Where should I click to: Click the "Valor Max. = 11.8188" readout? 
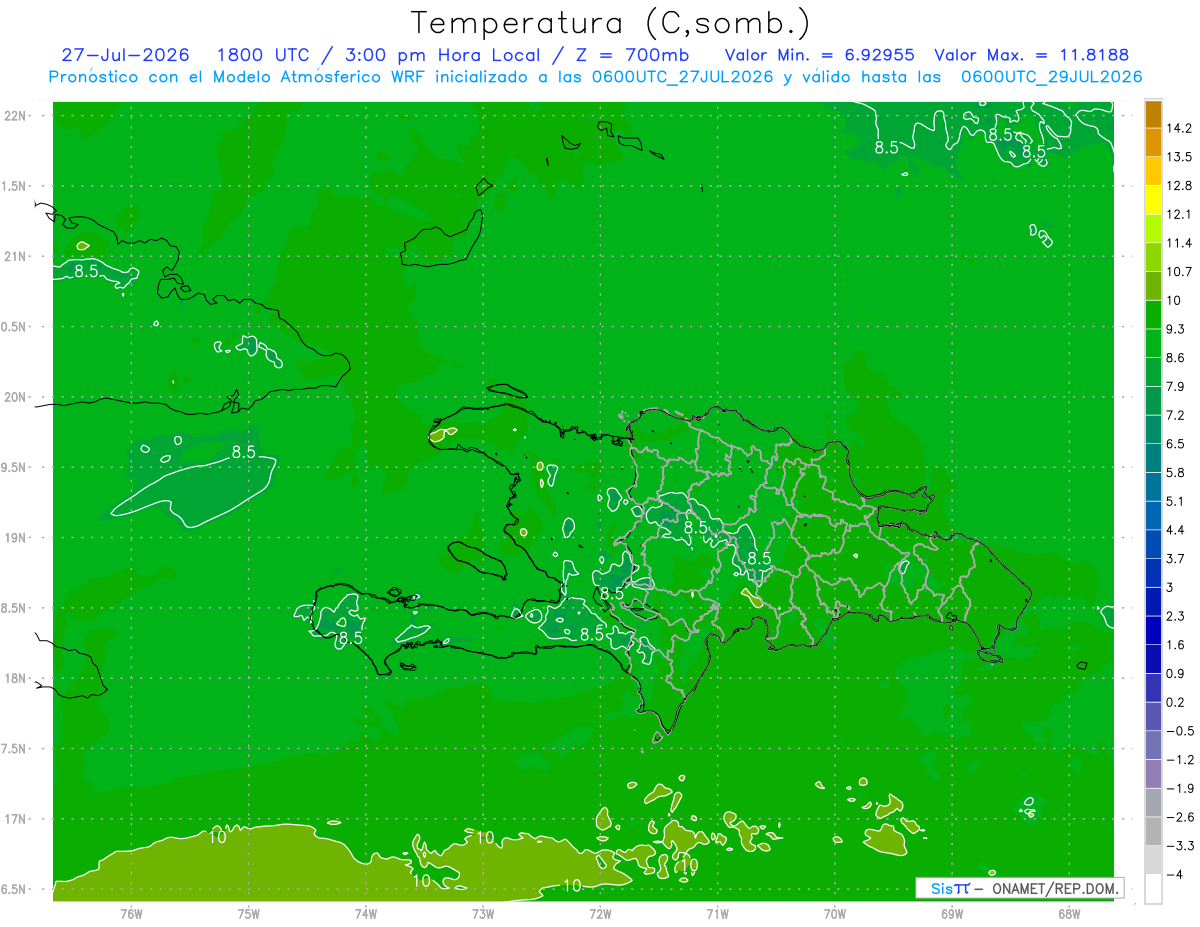click(x=1032, y=55)
